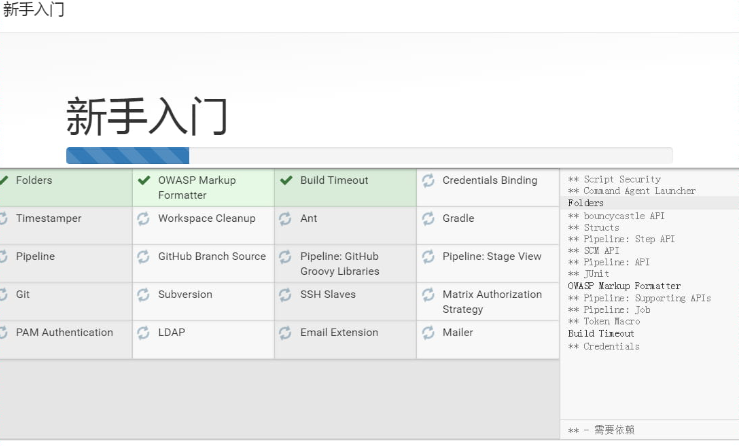Image resolution: width=739 pixels, height=446 pixels.
Task: Select the GitHub Branch Source plugin cell
Action: point(204,264)
